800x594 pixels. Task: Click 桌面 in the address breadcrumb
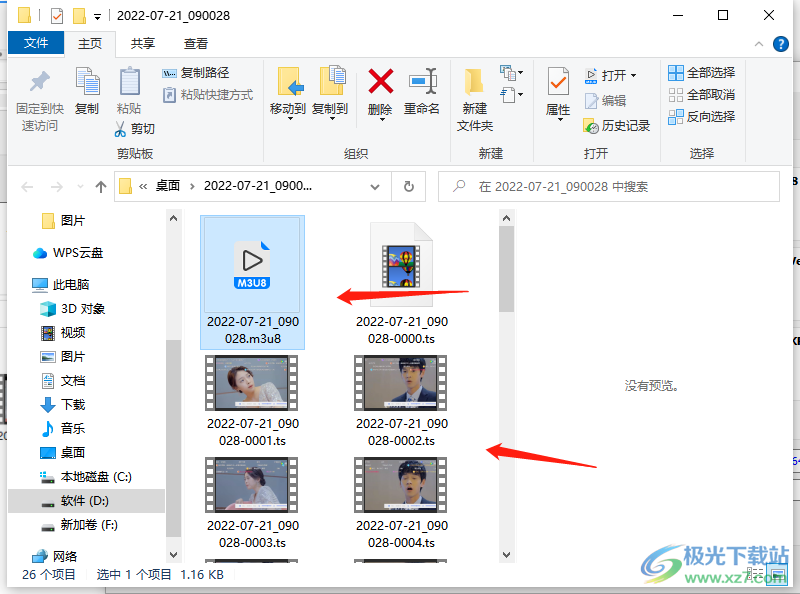[x=168, y=186]
